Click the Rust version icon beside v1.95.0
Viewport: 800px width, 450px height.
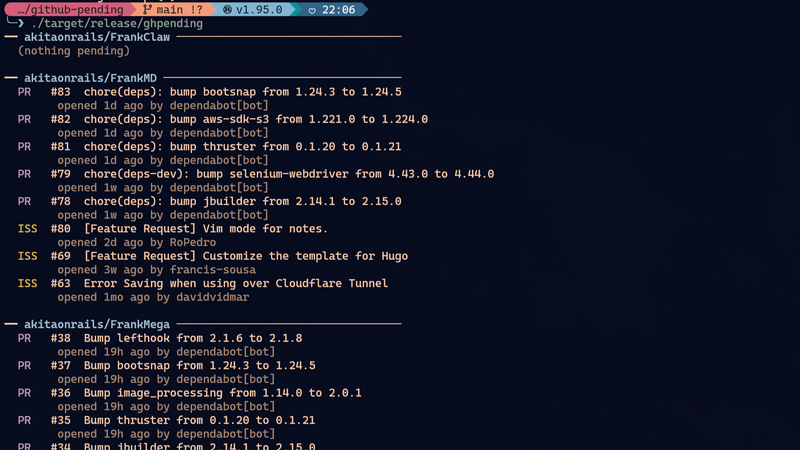(227, 10)
